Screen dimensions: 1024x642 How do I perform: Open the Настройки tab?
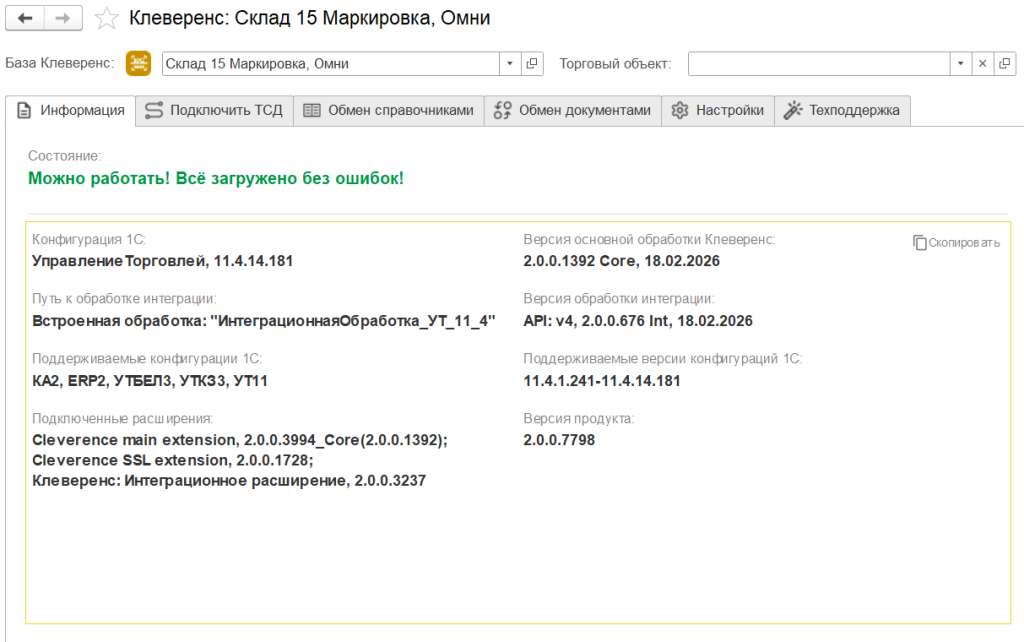coord(718,110)
